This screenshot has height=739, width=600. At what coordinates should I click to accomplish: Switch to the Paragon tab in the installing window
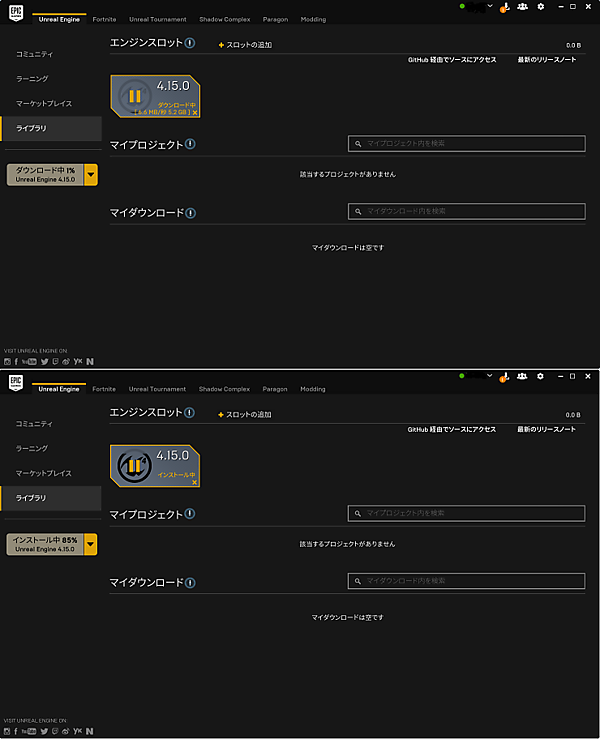pos(275,389)
